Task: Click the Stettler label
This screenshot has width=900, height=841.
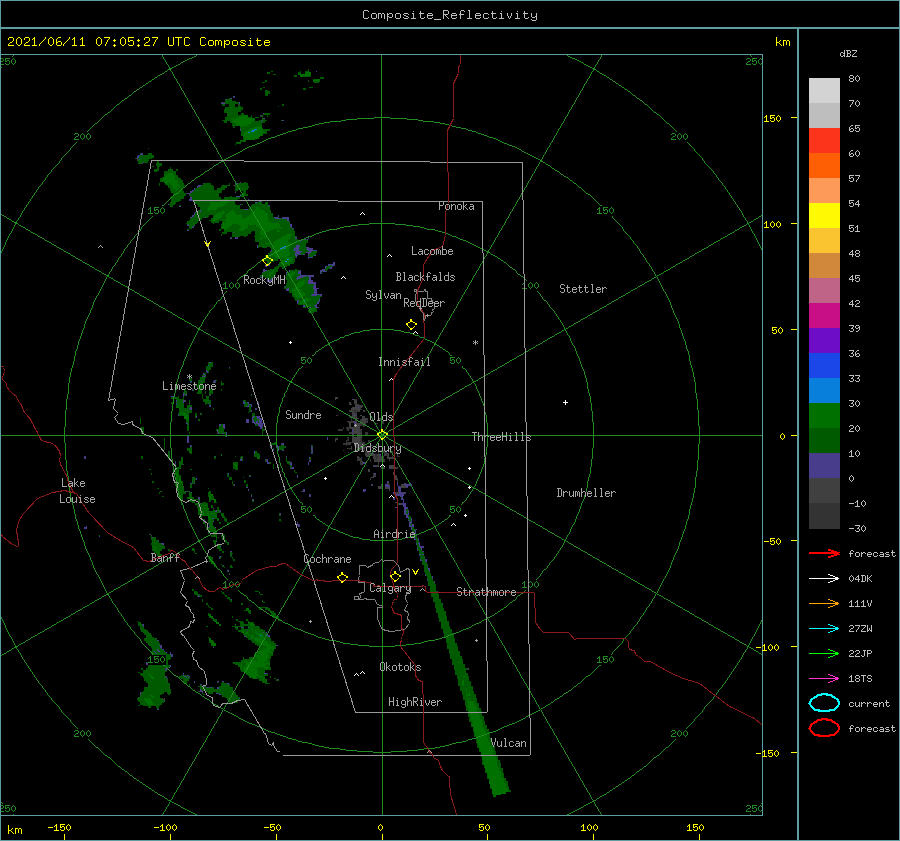Action: tap(583, 289)
